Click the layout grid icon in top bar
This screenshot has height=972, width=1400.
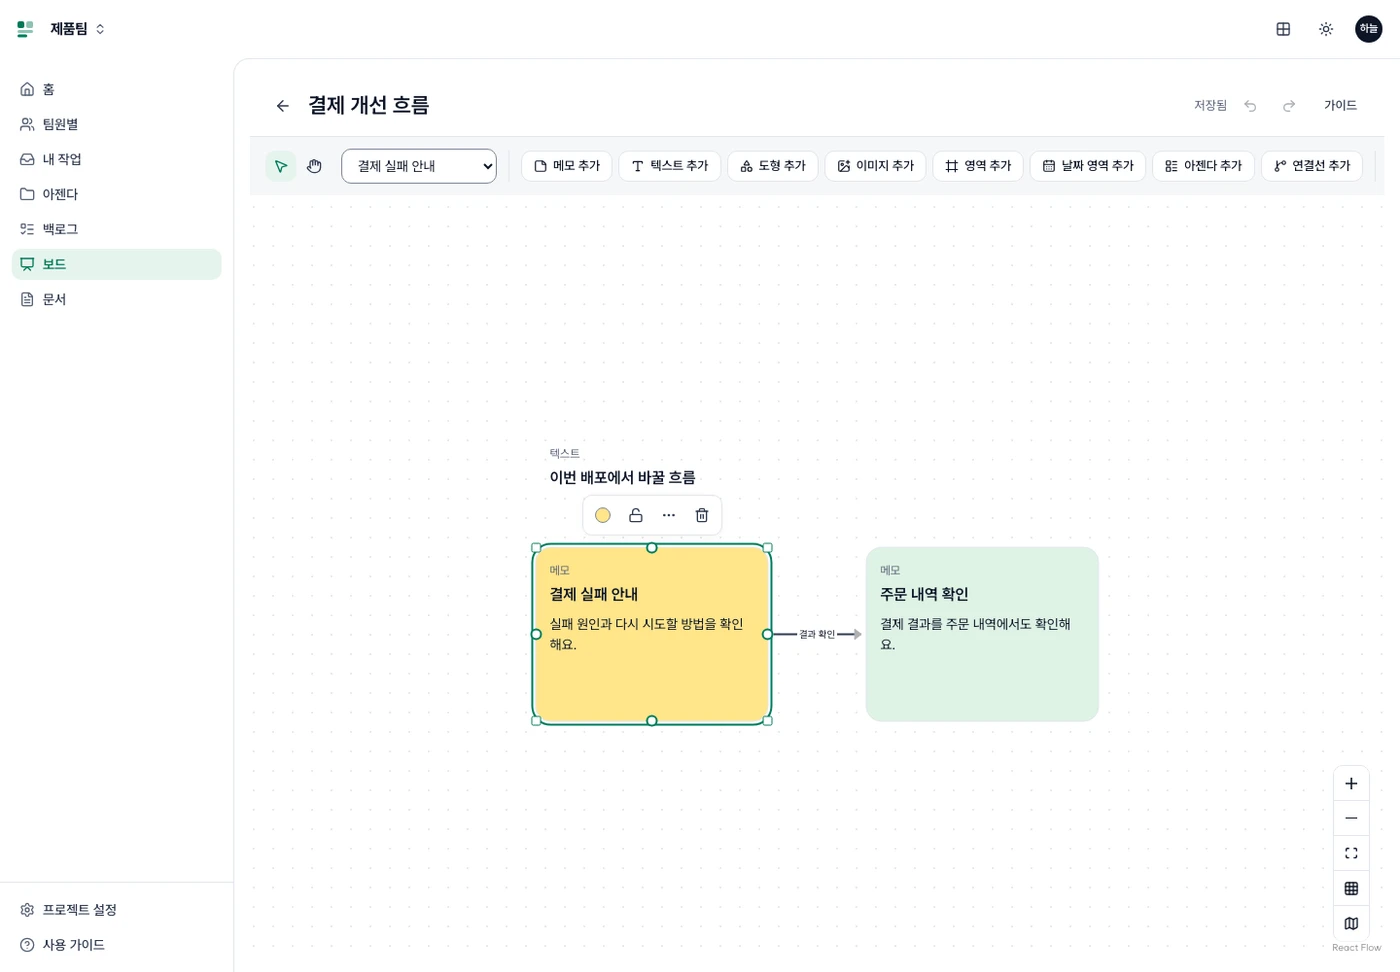[1283, 29]
